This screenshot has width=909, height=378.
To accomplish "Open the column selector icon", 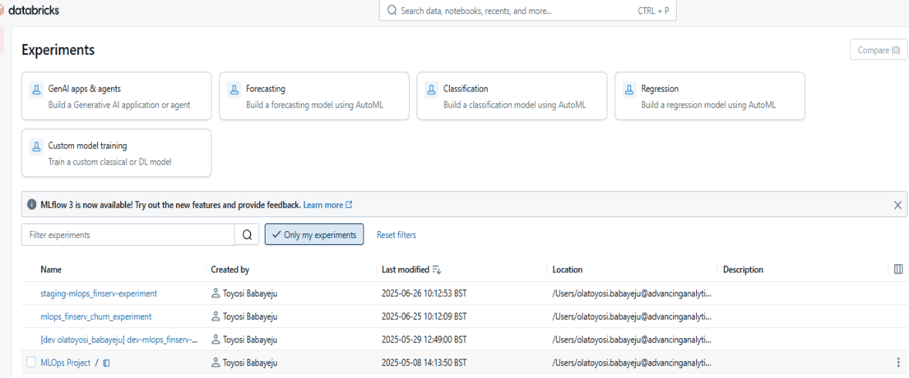I will 899,270.
